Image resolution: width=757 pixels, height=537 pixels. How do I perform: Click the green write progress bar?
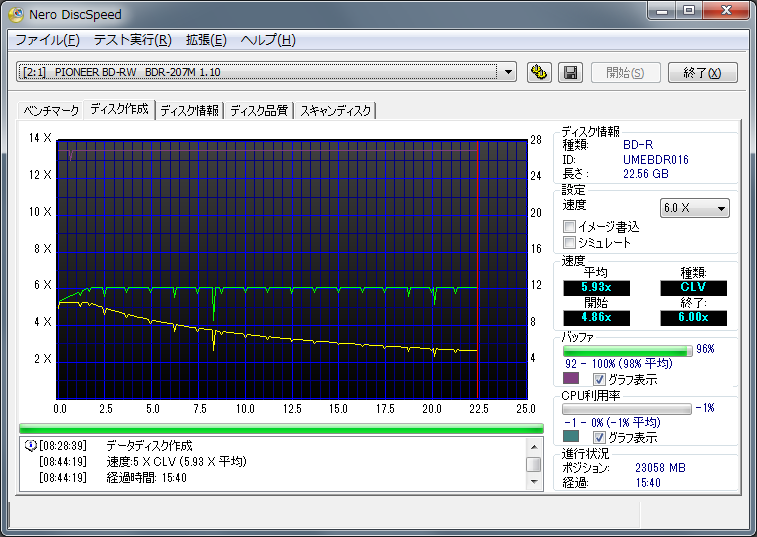click(x=281, y=428)
